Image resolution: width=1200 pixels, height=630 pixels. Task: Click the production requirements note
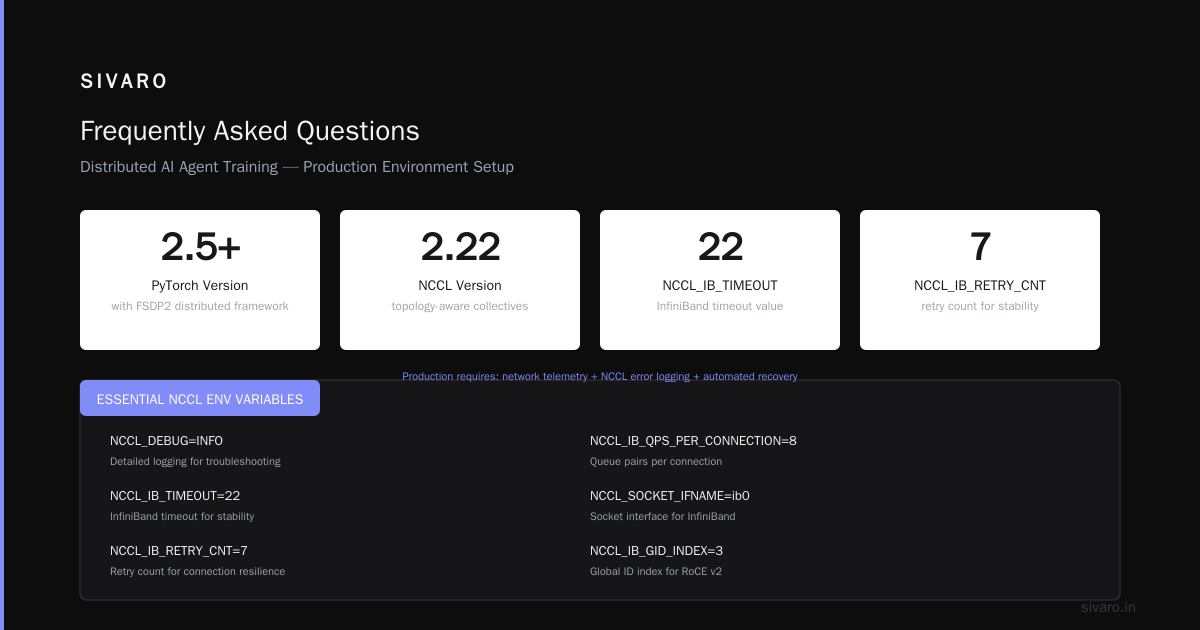pos(600,377)
